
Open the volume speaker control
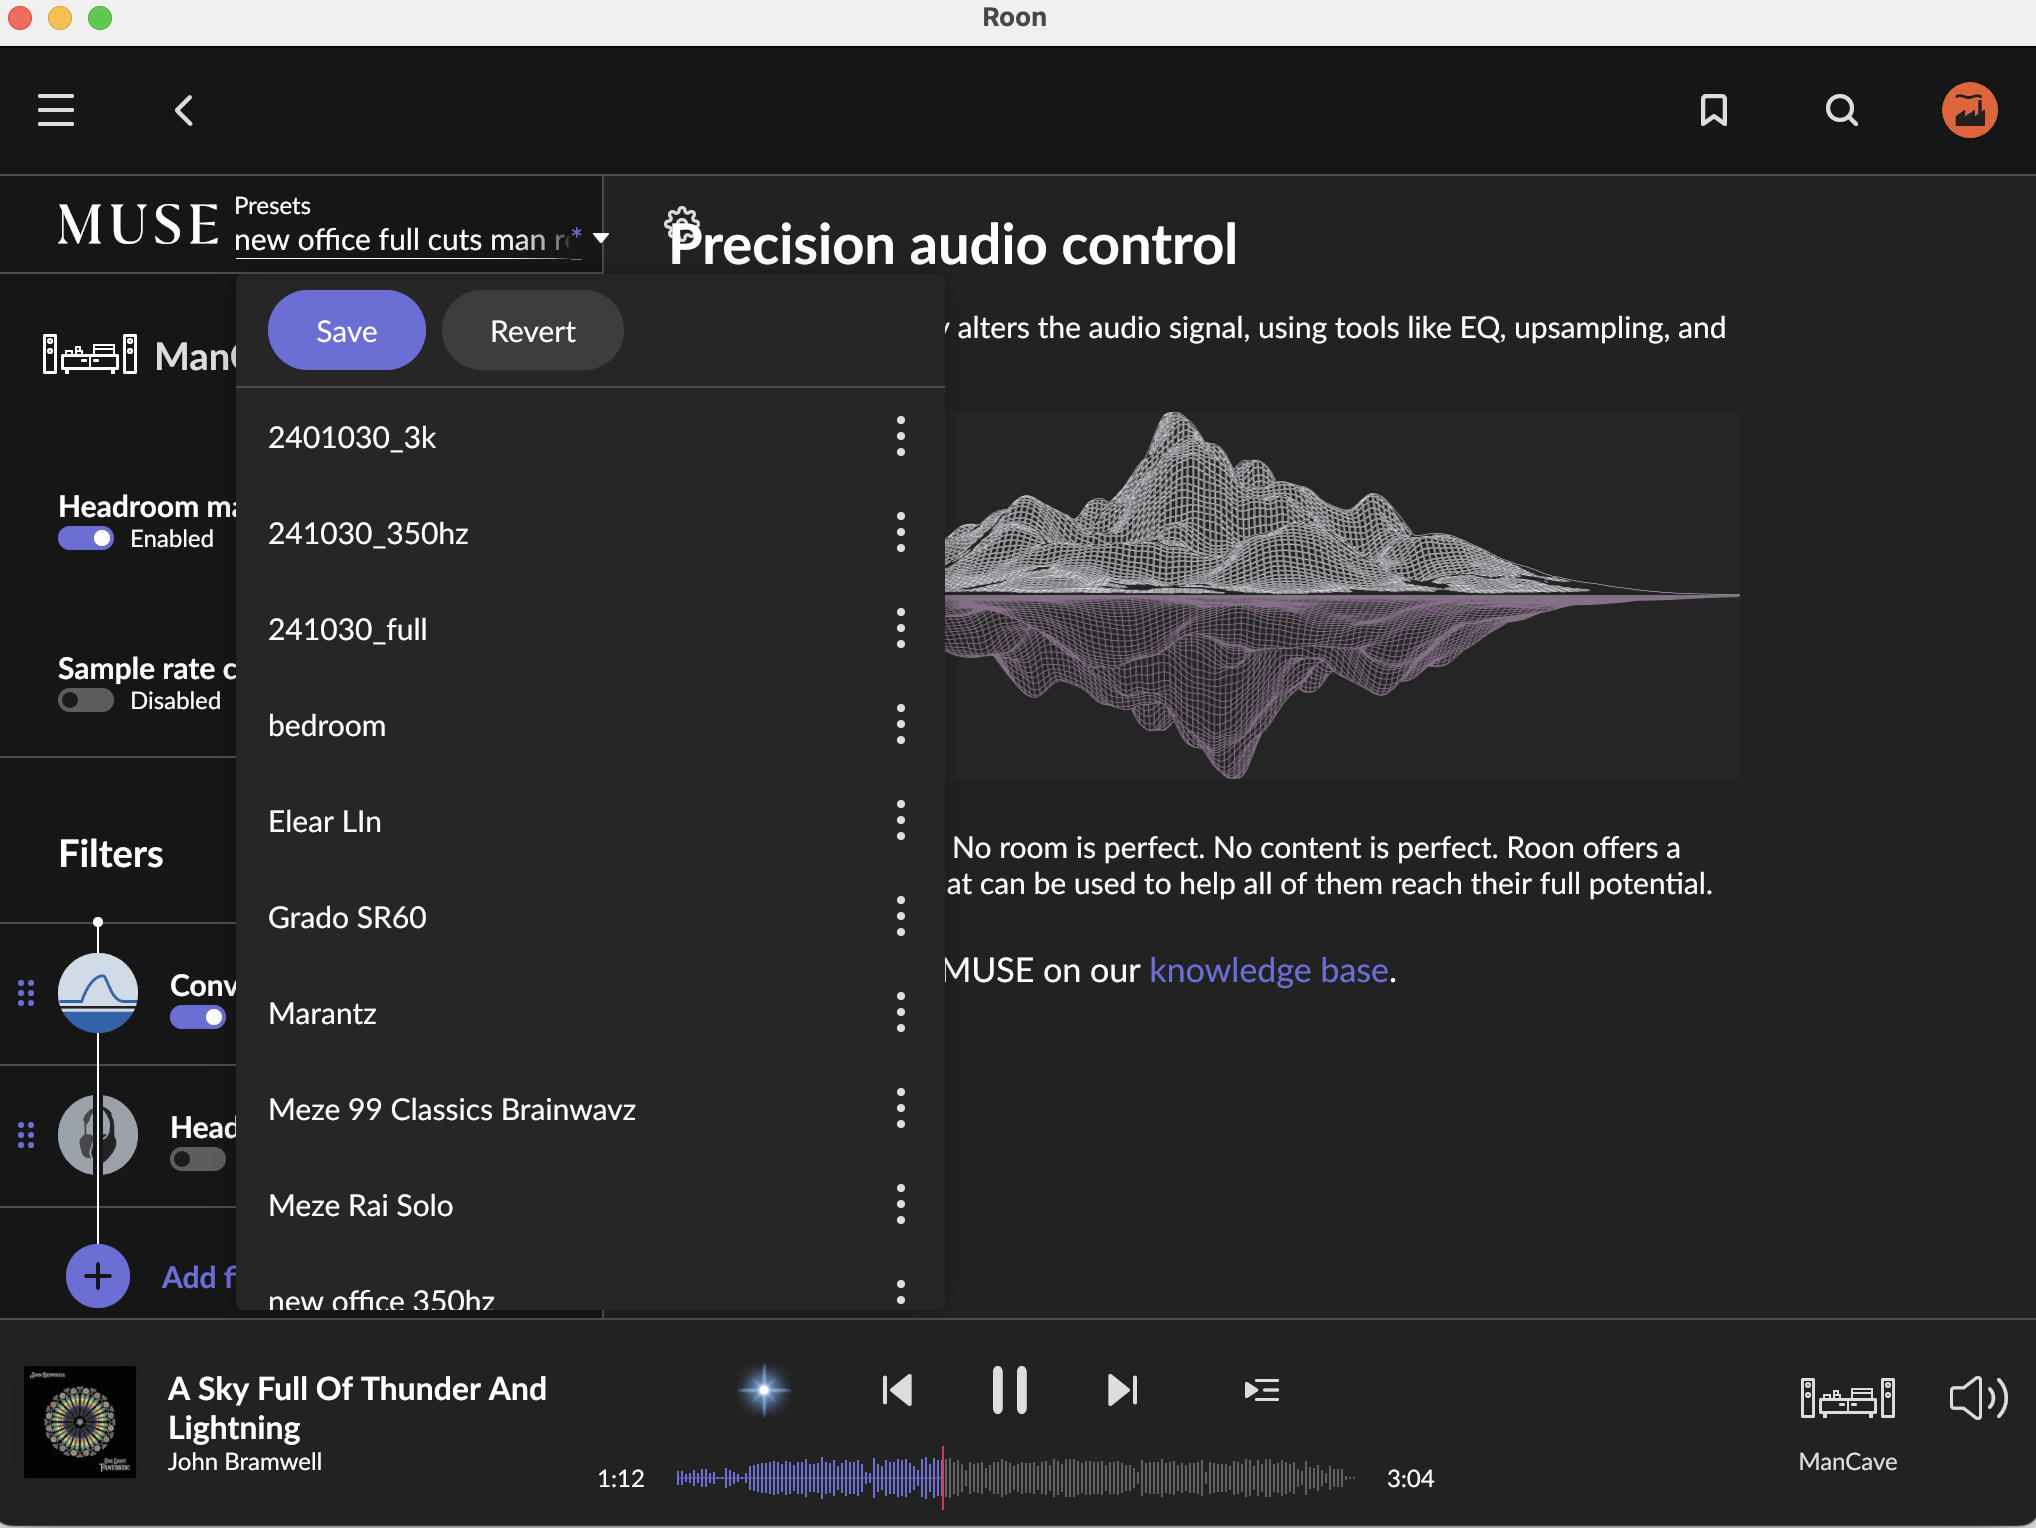[1978, 1398]
